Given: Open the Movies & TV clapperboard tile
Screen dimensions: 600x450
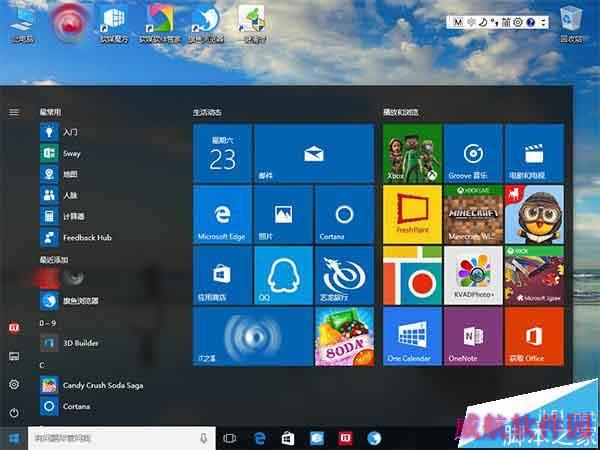Looking at the screenshot, I should [535, 153].
